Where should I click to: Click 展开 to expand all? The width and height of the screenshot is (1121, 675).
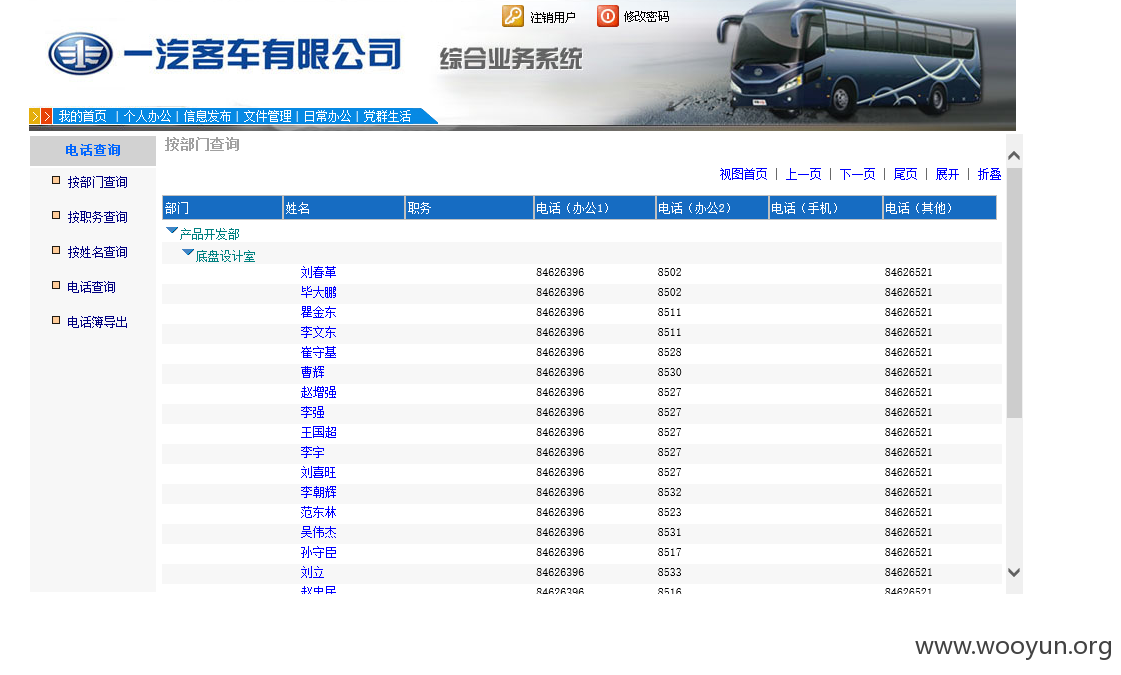pos(947,174)
